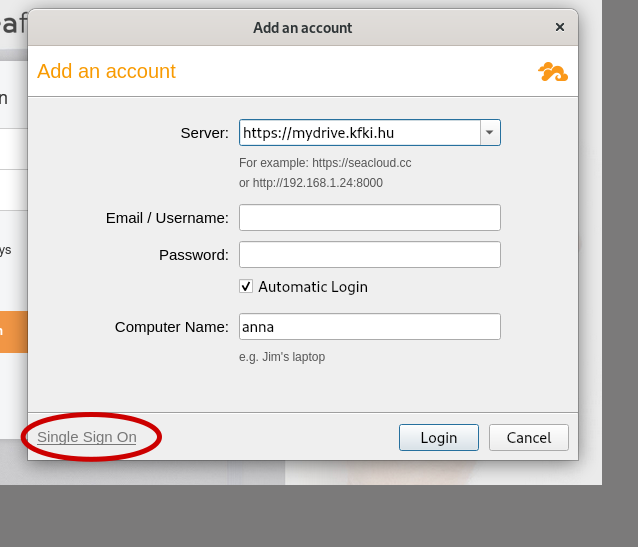638x547 pixels.
Task: Uncheck the Automatic Login checkbox
Action: [x=246, y=287]
